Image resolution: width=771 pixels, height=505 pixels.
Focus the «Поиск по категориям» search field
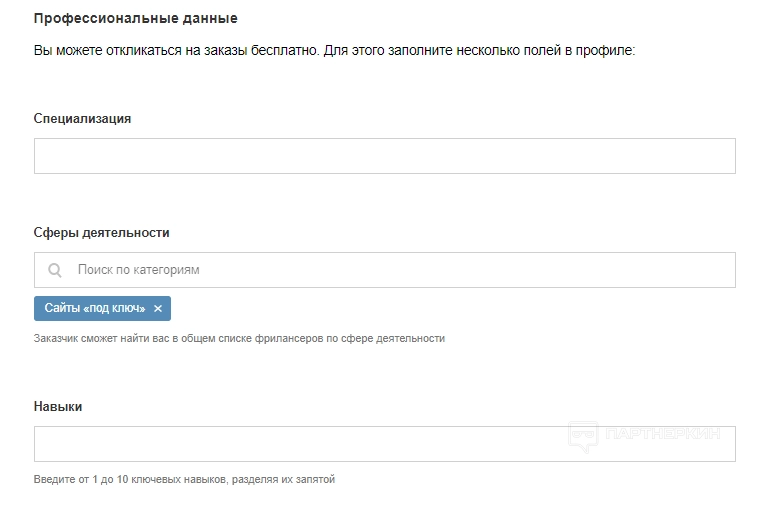(x=400, y=270)
